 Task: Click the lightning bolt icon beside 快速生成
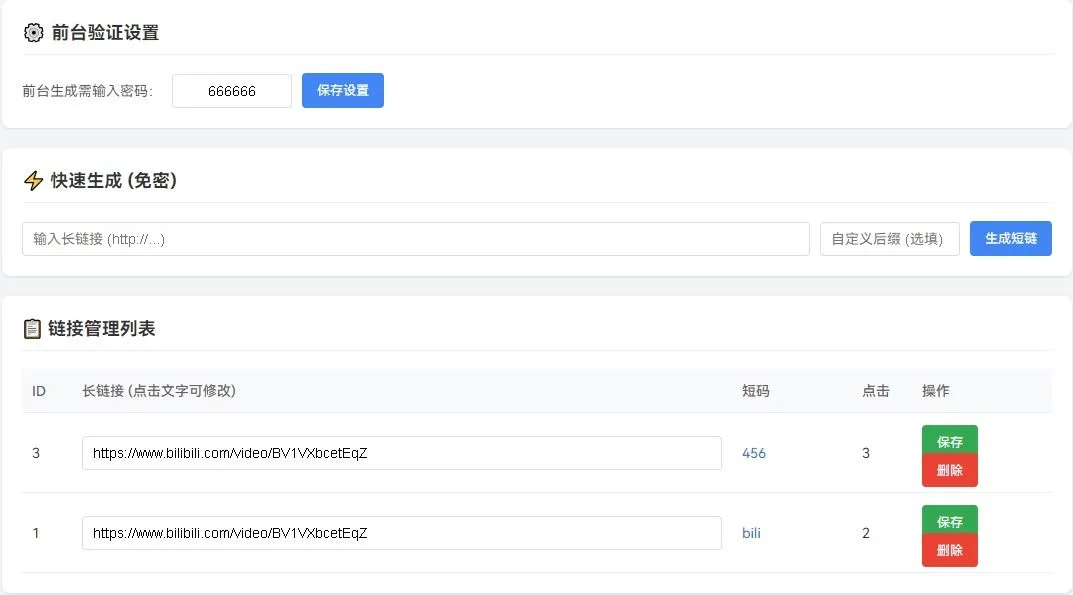34,181
